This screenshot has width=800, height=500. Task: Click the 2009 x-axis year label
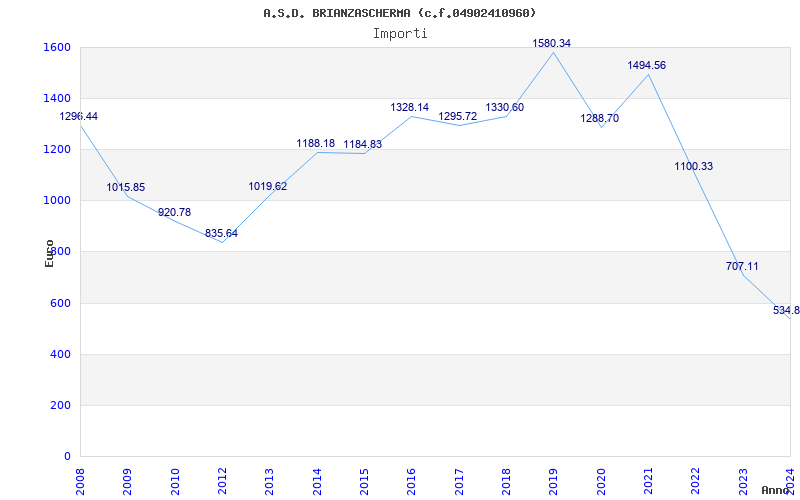pyautogui.click(x=128, y=481)
